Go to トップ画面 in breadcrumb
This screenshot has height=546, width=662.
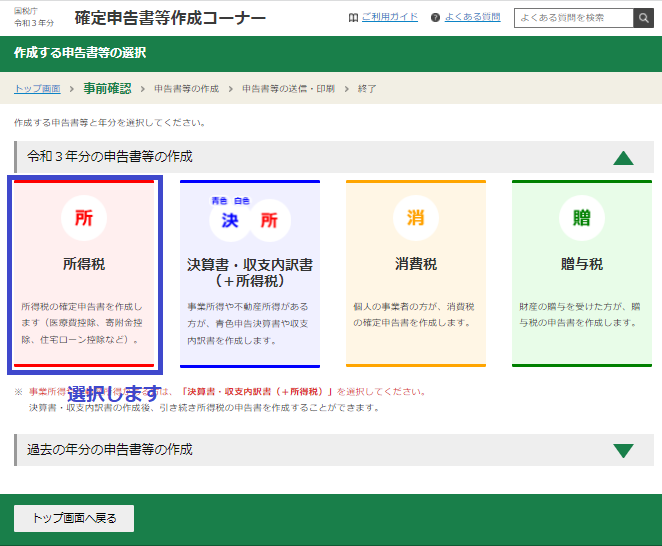(37, 89)
